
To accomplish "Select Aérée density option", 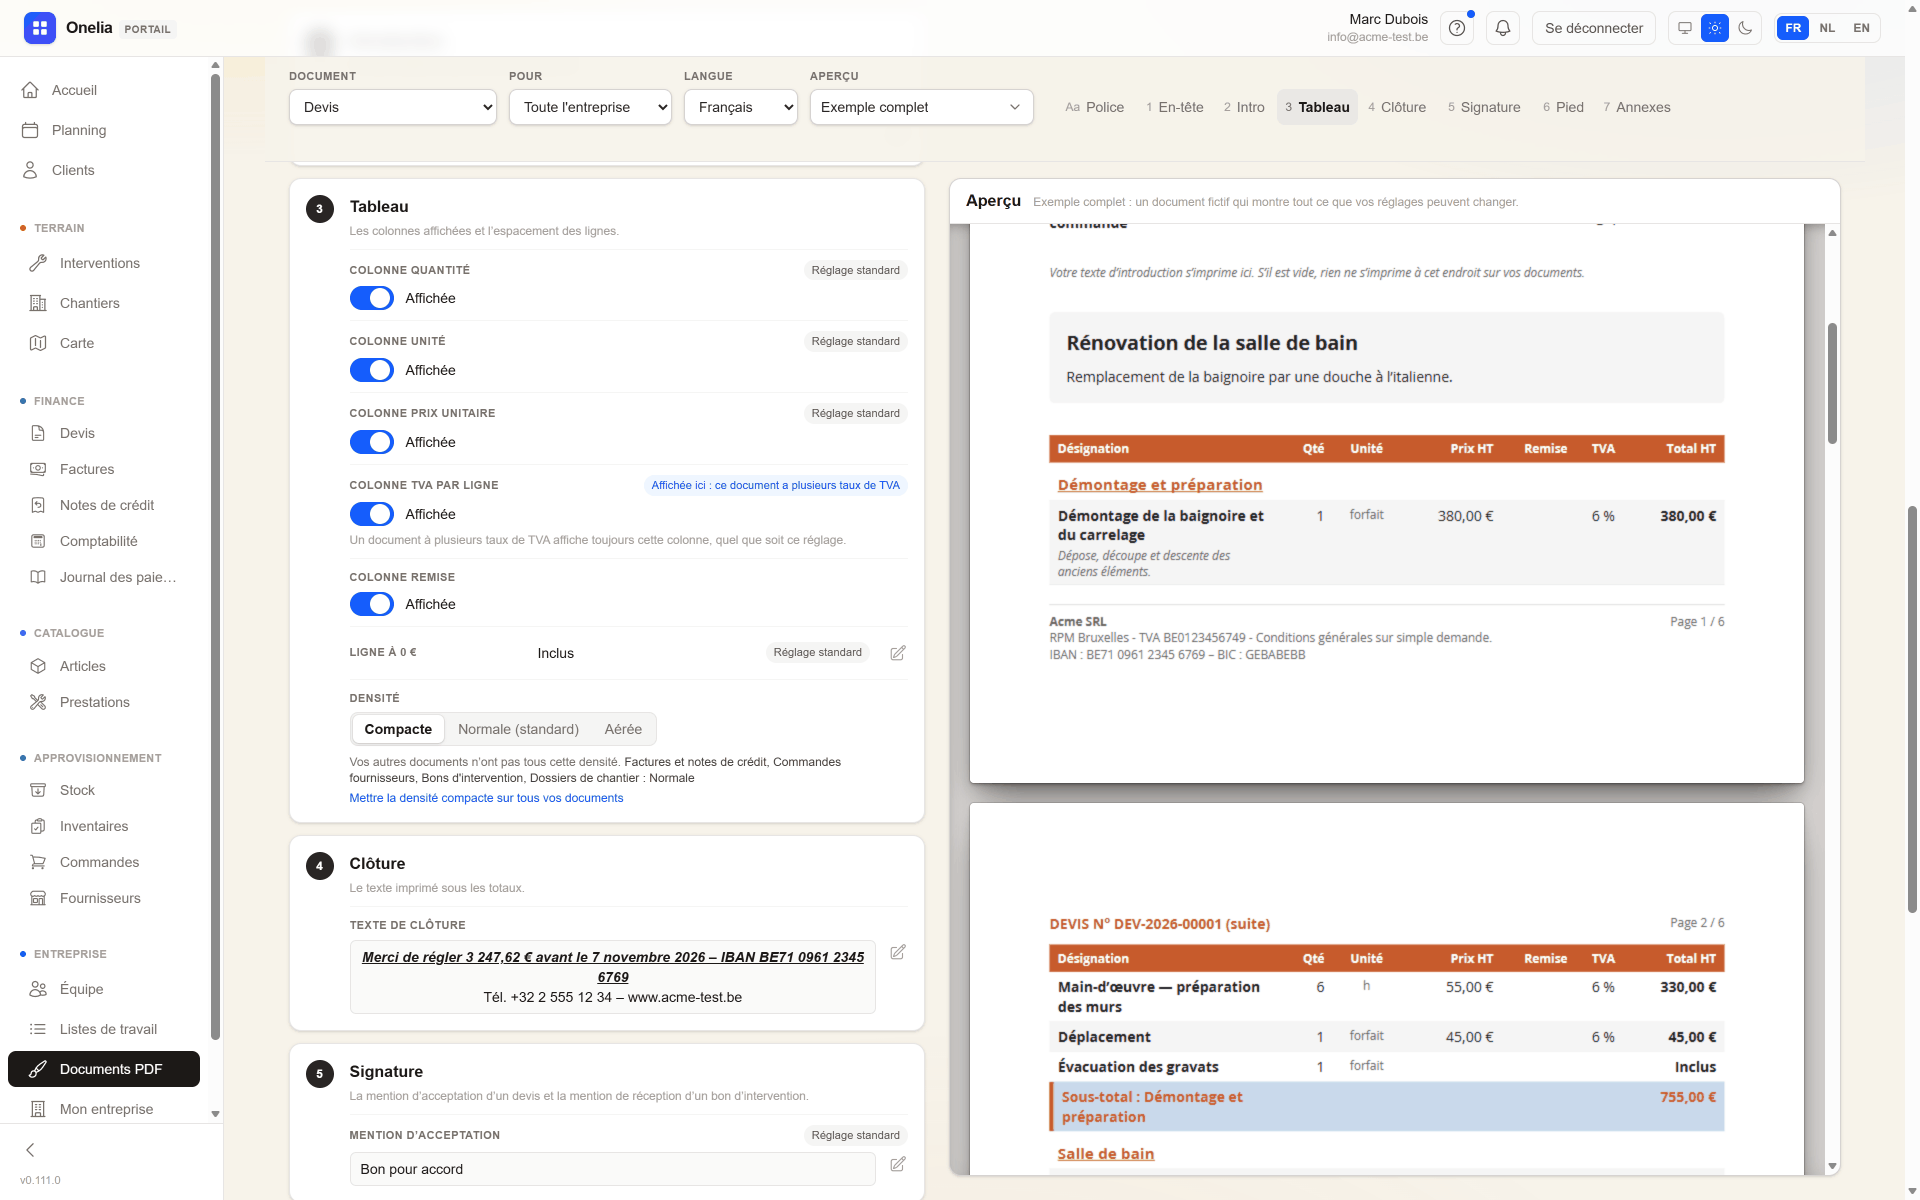I will pyautogui.click(x=623, y=729).
